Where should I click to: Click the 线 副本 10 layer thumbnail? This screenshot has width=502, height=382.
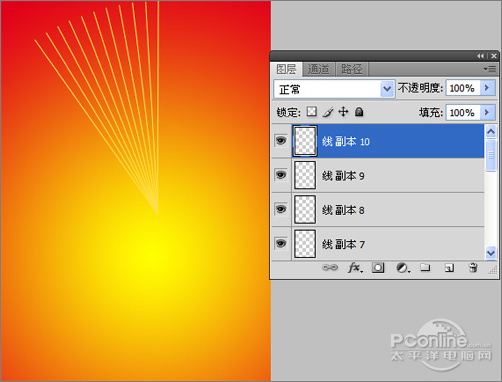(305, 141)
